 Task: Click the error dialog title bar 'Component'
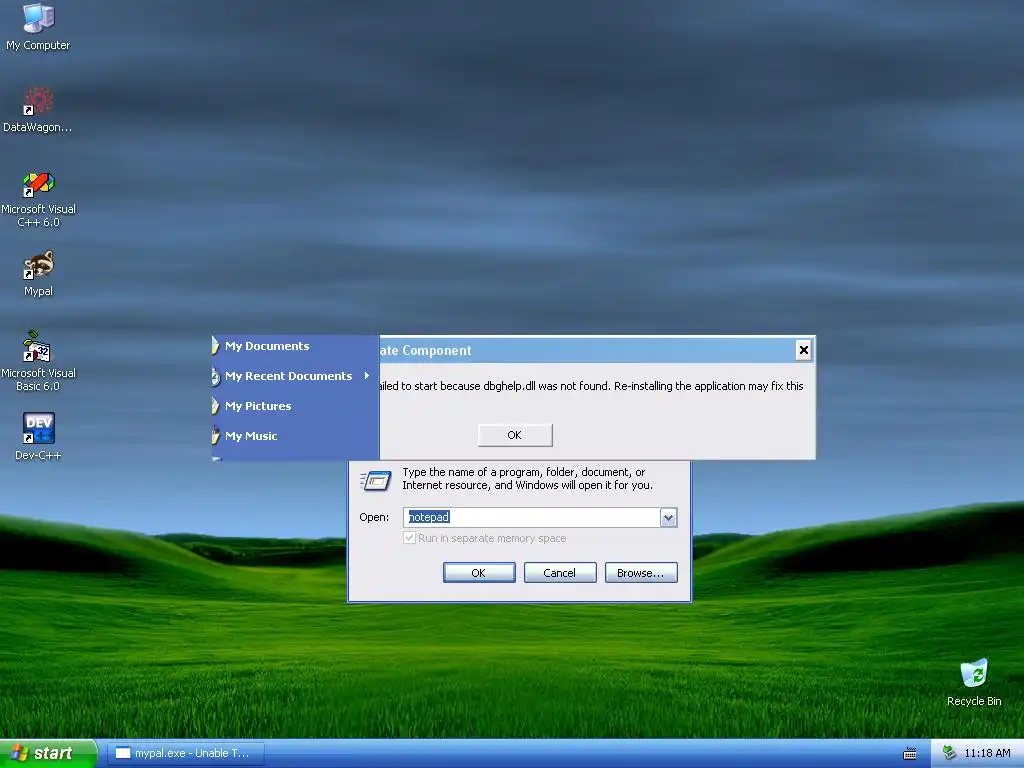pos(586,350)
